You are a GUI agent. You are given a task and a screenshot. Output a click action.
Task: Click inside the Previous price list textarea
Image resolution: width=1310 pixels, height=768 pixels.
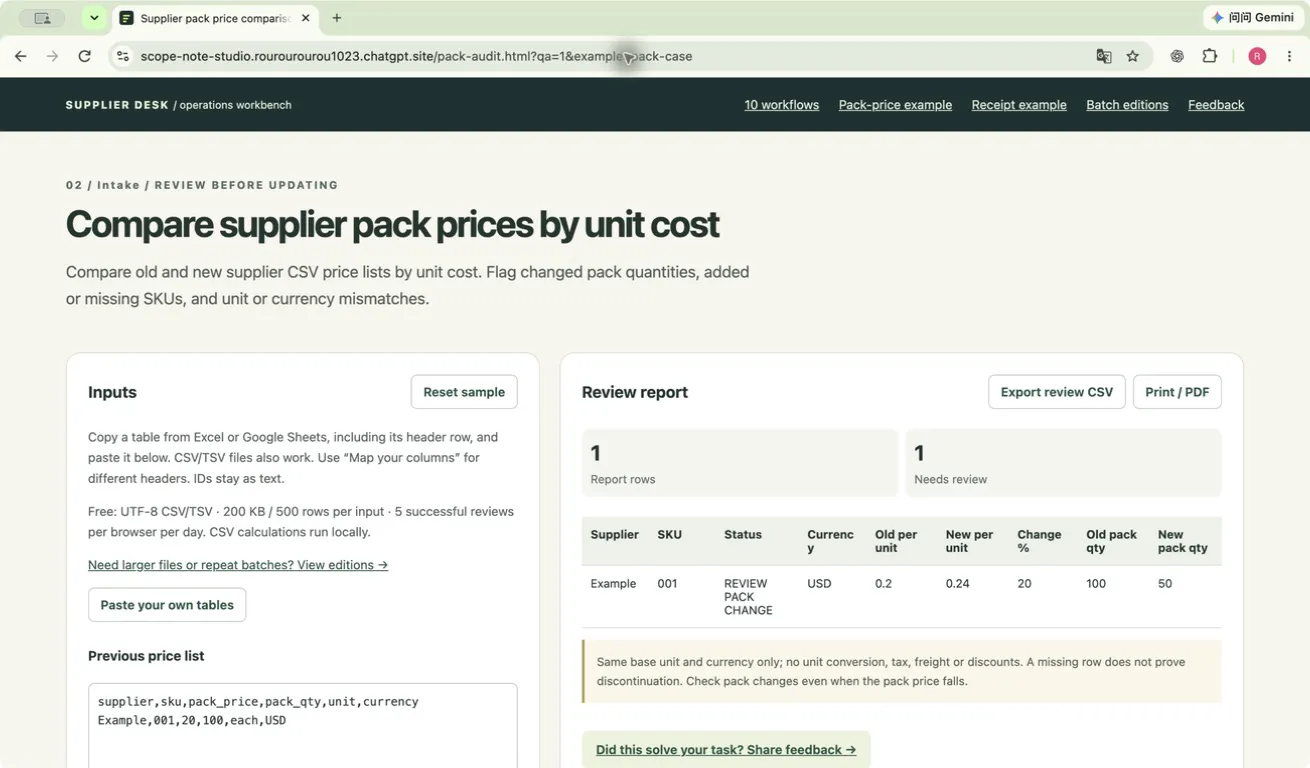[302, 725]
